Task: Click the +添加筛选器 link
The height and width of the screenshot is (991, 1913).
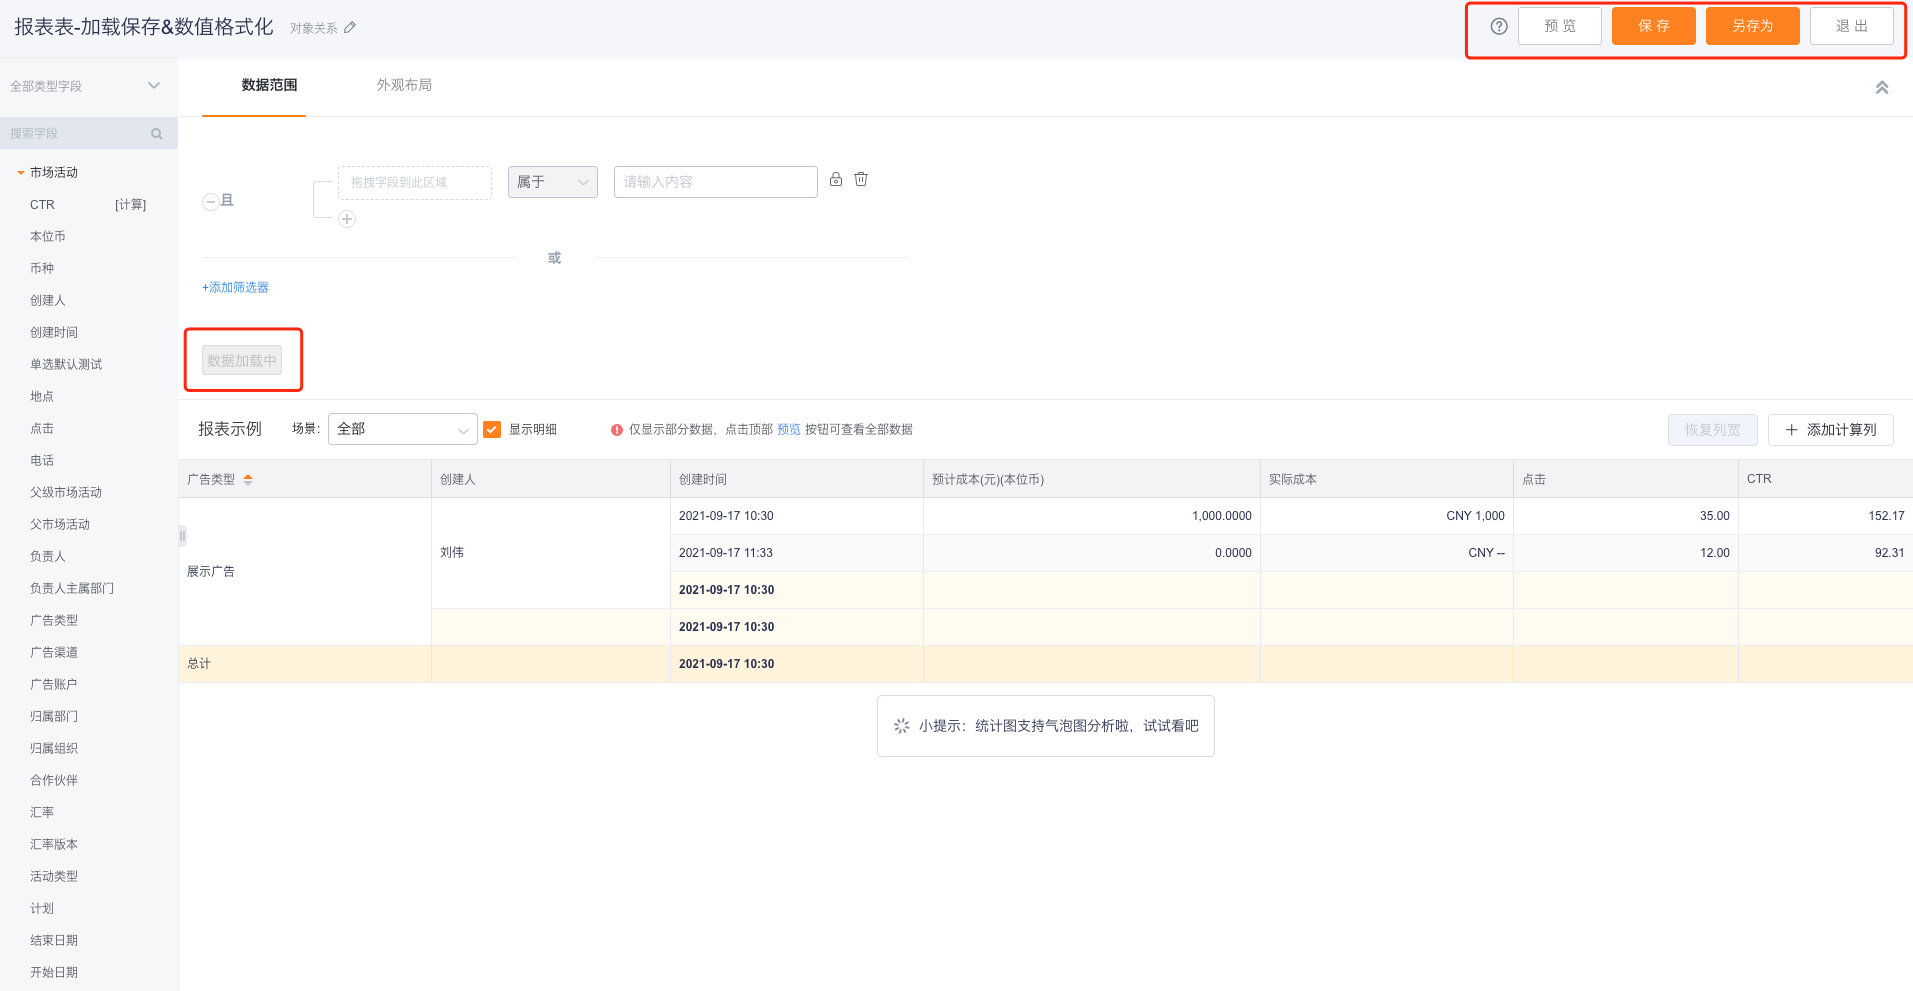Action: point(236,288)
